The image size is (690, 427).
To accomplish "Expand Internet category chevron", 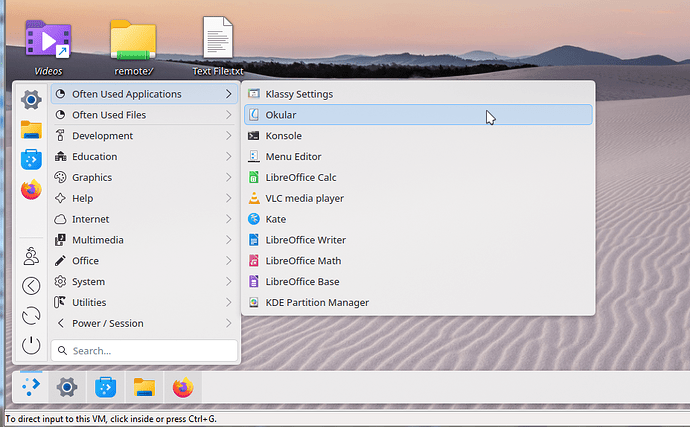I will (x=228, y=219).
